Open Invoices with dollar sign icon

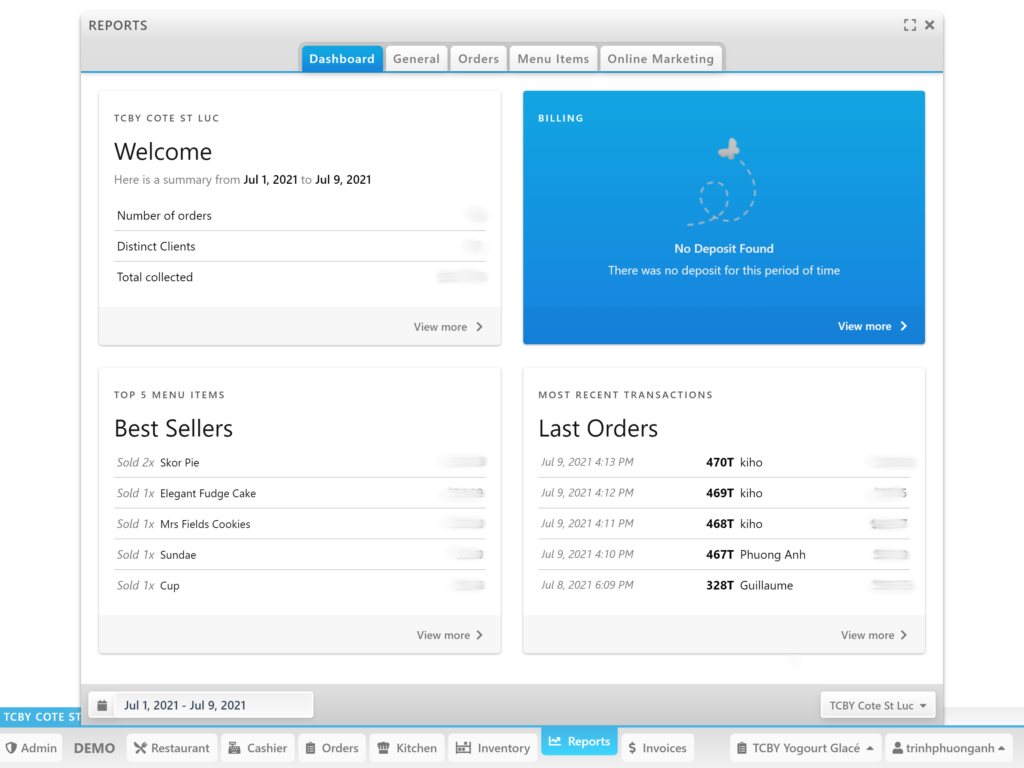tap(657, 748)
